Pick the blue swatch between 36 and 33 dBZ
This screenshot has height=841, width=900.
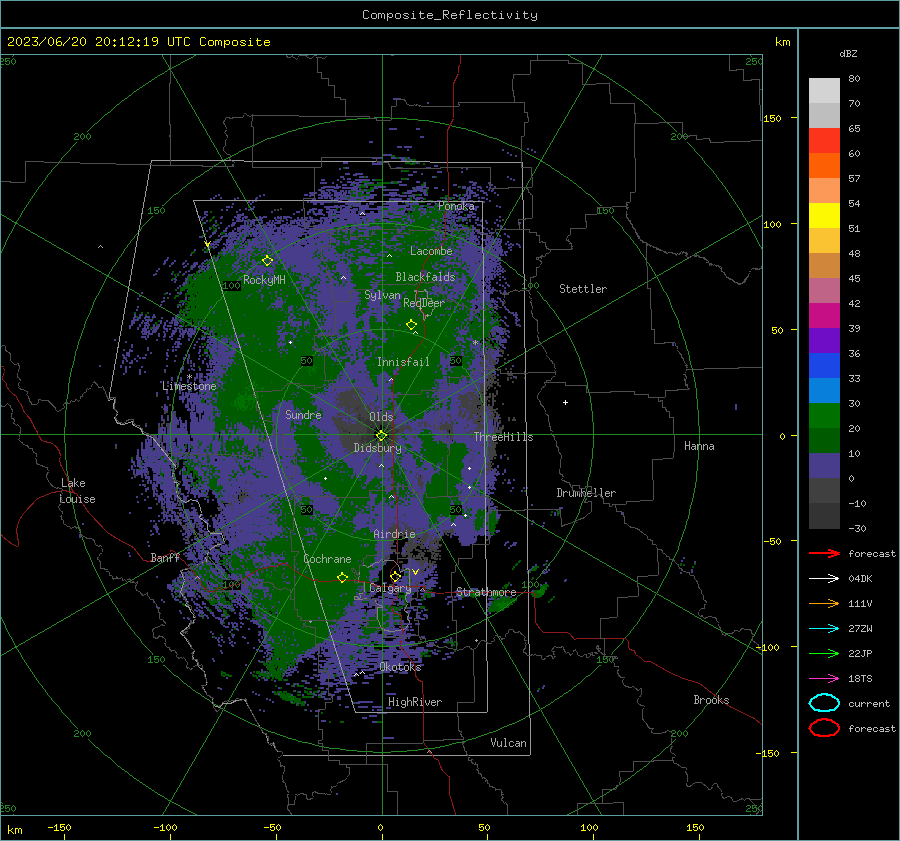pos(824,366)
